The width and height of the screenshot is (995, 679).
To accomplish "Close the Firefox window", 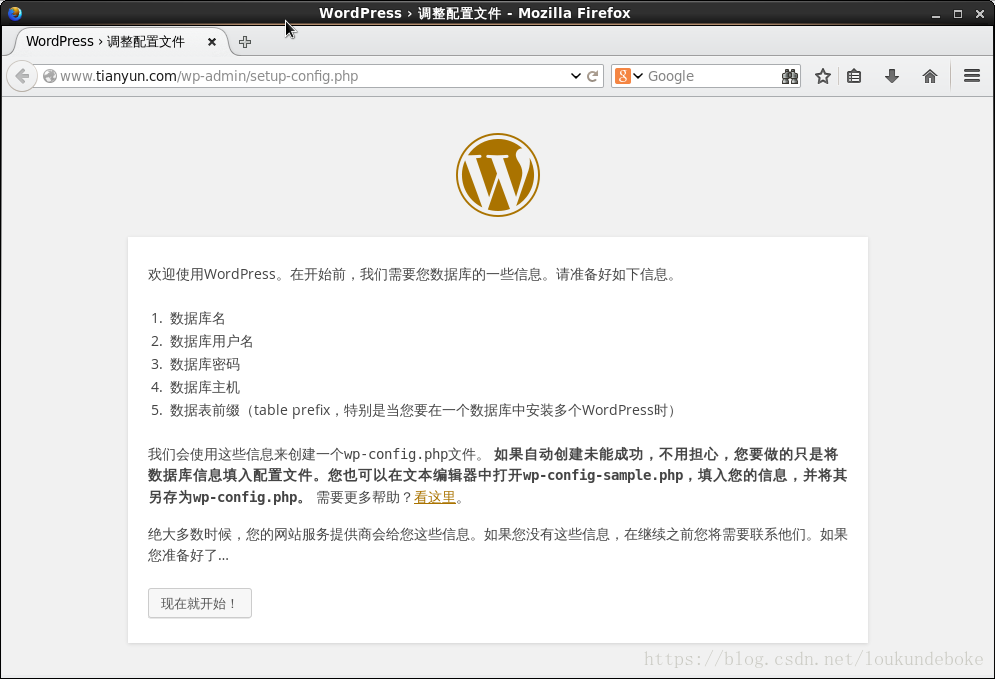I will [980, 14].
